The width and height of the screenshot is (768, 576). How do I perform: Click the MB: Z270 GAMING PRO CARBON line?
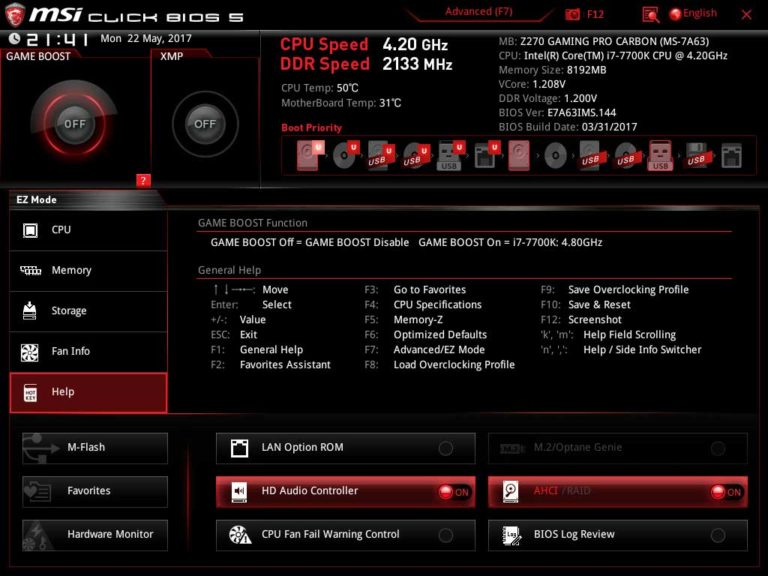603,42
